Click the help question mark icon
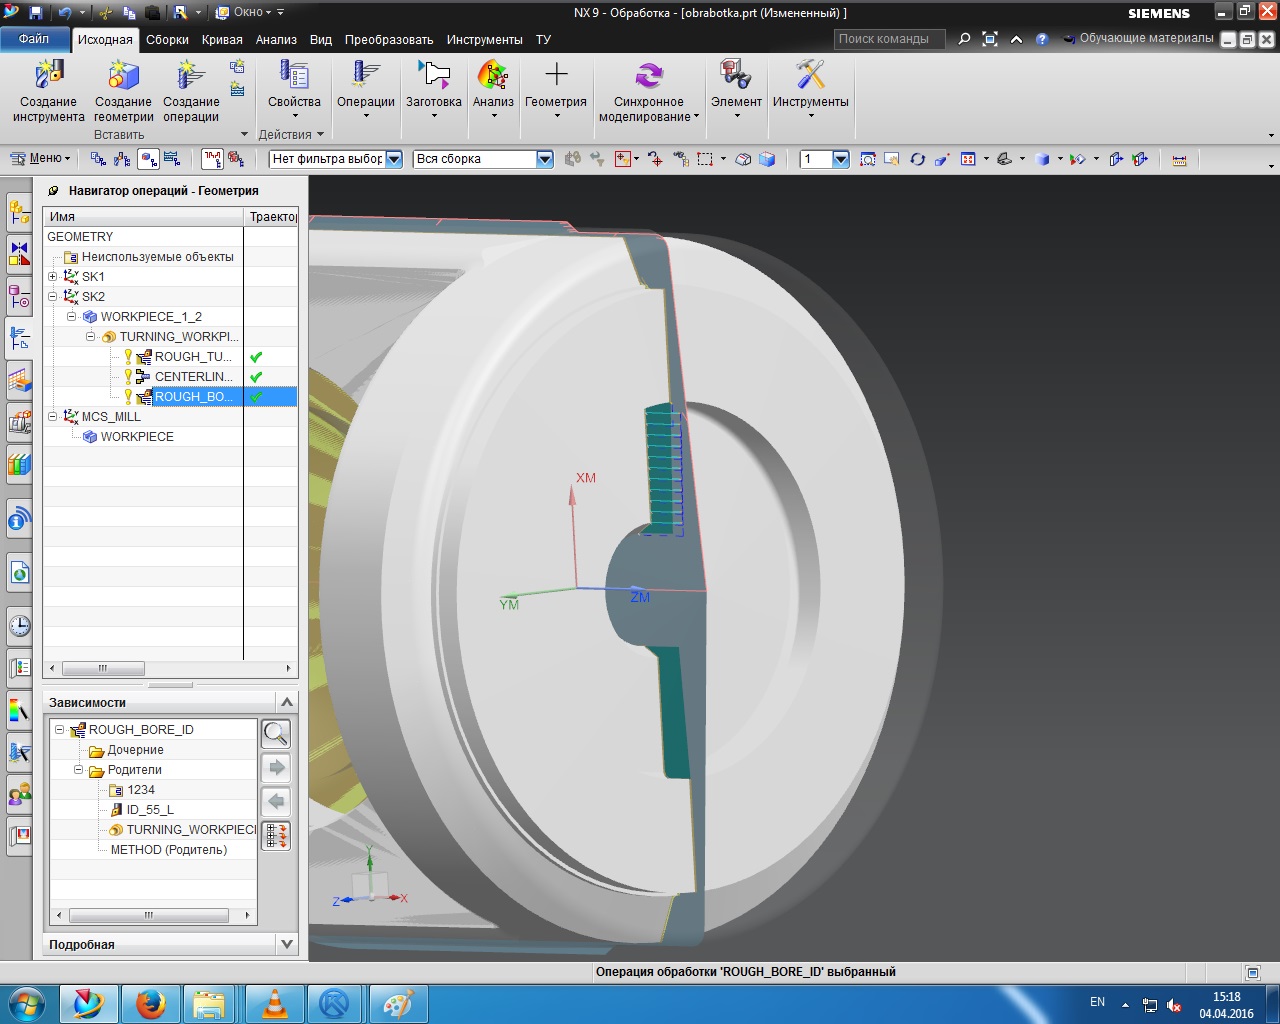The width and height of the screenshot is (1280, 1024). 1042,39
